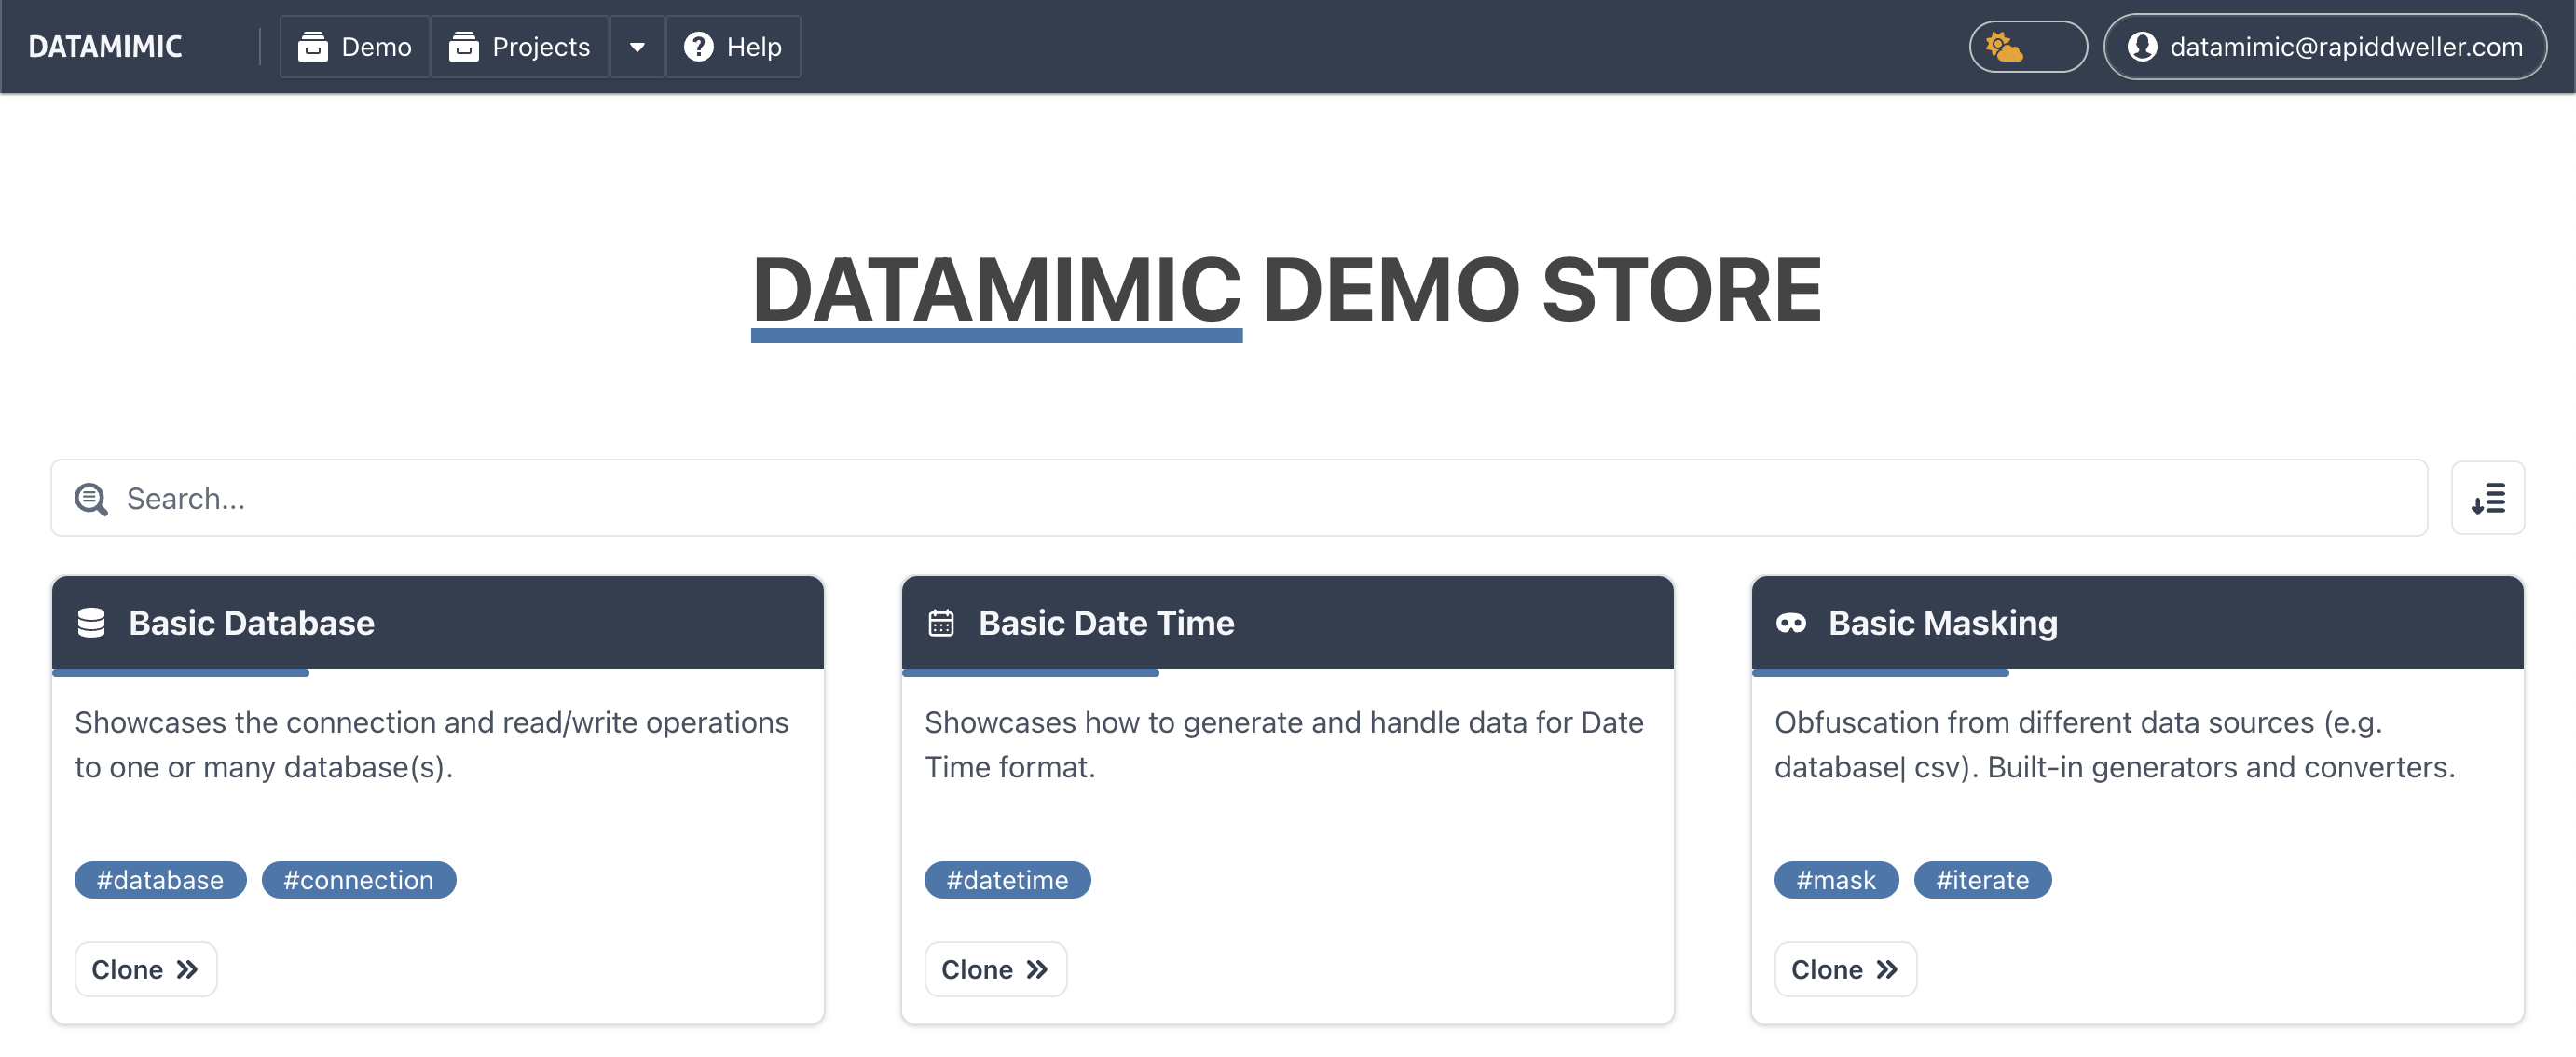Click the Basic Database description text
Image resolution: width=2576 pixels, height=1057 pixels.
click(x=432, y=744)
